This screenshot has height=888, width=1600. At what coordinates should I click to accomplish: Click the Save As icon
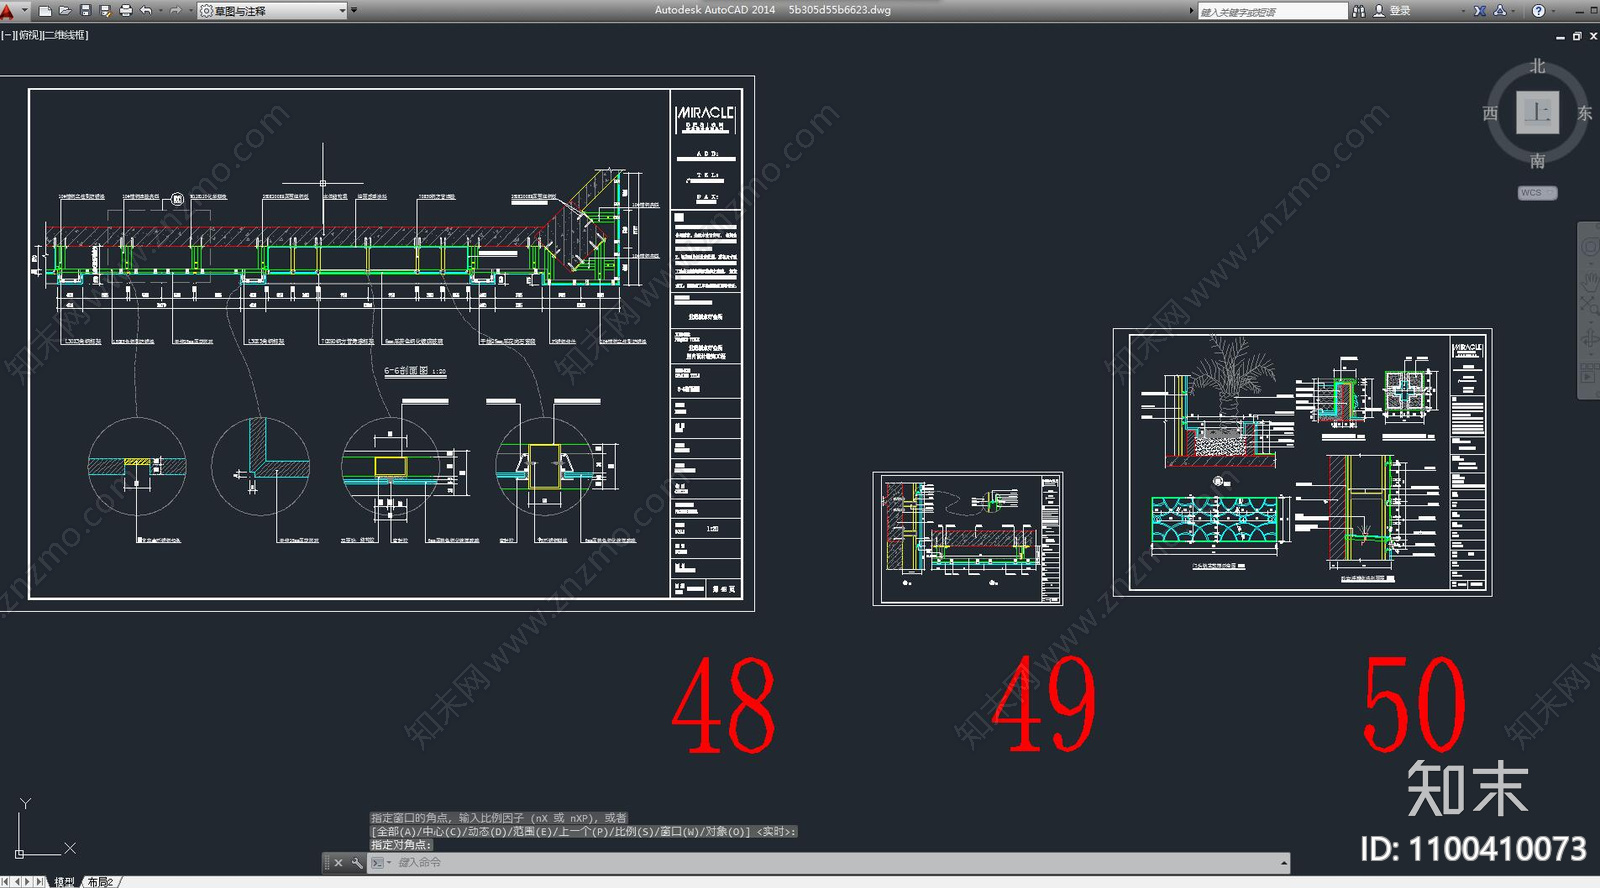(x=105, y=11)
